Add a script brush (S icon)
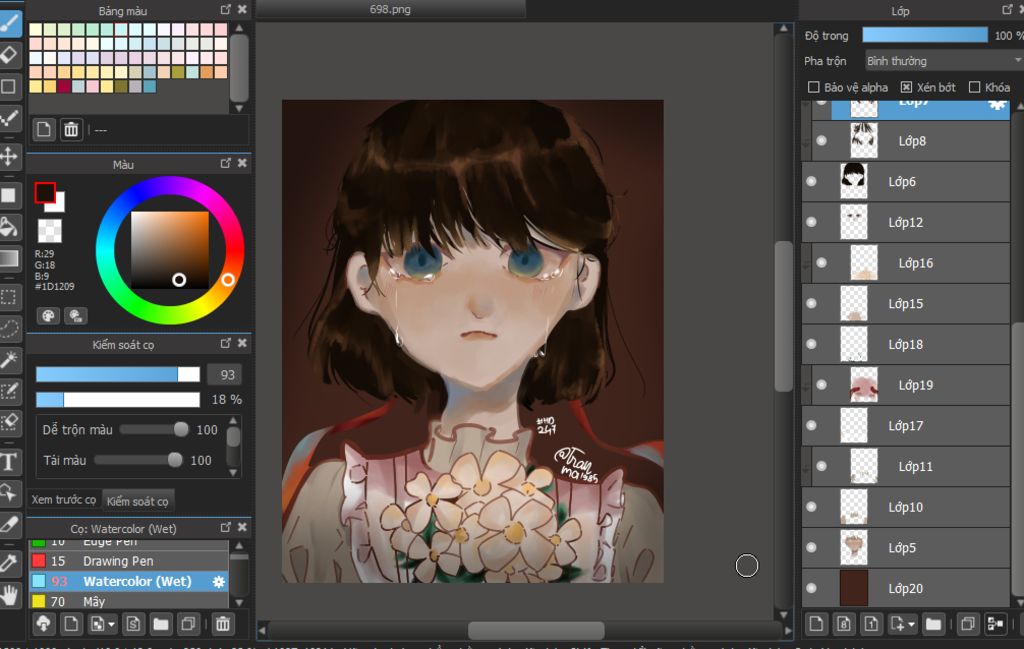Viewport: 1024px width, 649px height. 133,624
